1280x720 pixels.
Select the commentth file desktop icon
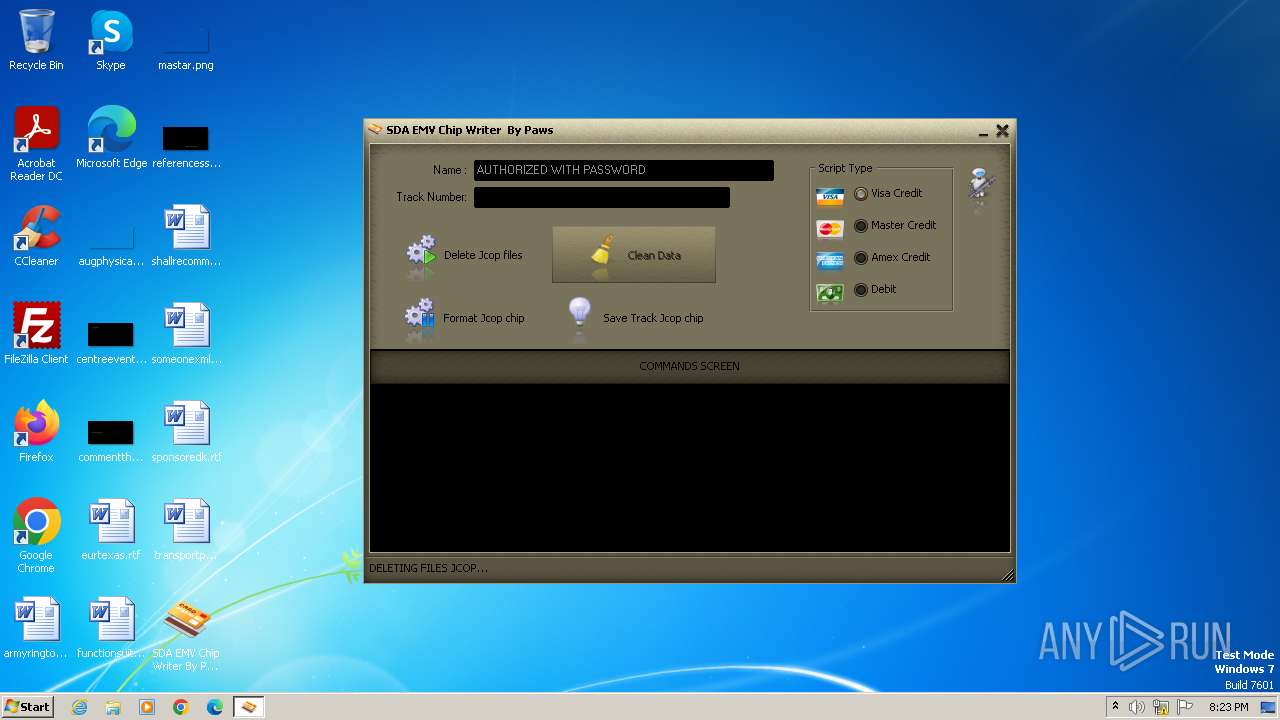(x=111, y=437)
